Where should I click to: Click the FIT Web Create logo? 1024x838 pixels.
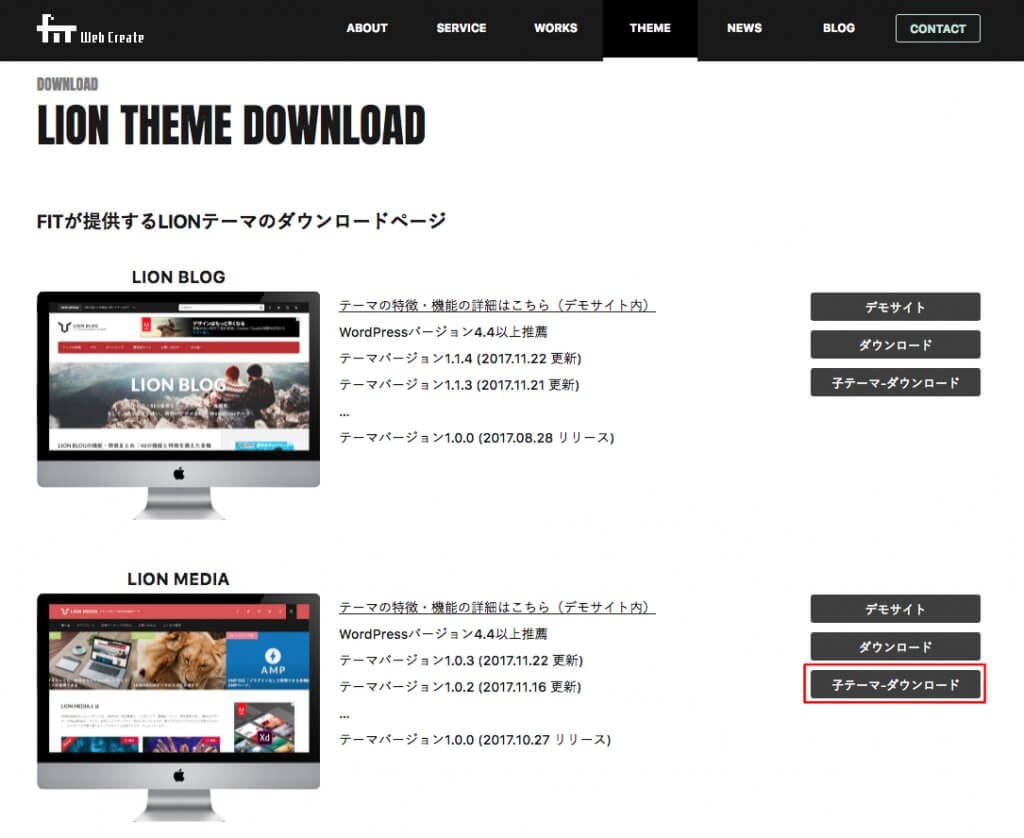[x=90, y=29]
